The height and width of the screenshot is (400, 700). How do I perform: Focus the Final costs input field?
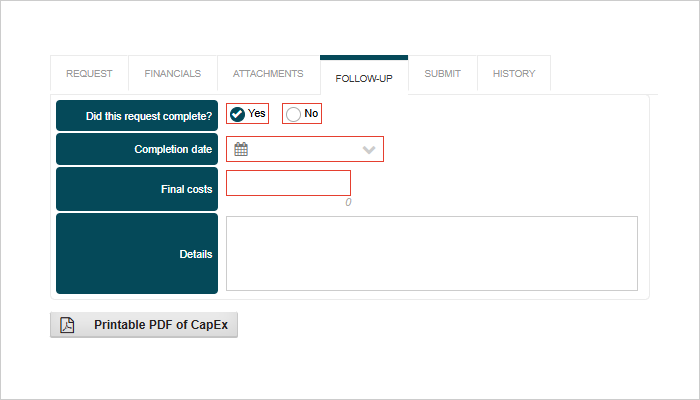click(288, 183)
